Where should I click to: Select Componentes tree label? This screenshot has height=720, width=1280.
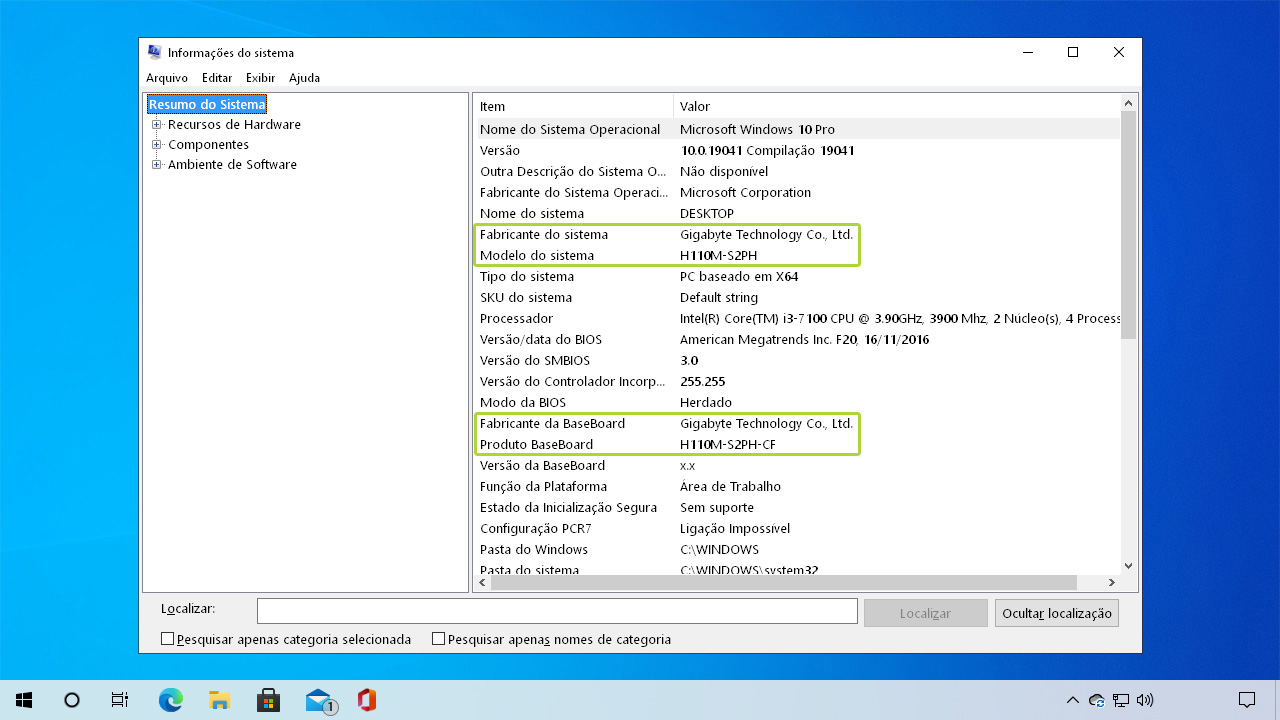208,145
